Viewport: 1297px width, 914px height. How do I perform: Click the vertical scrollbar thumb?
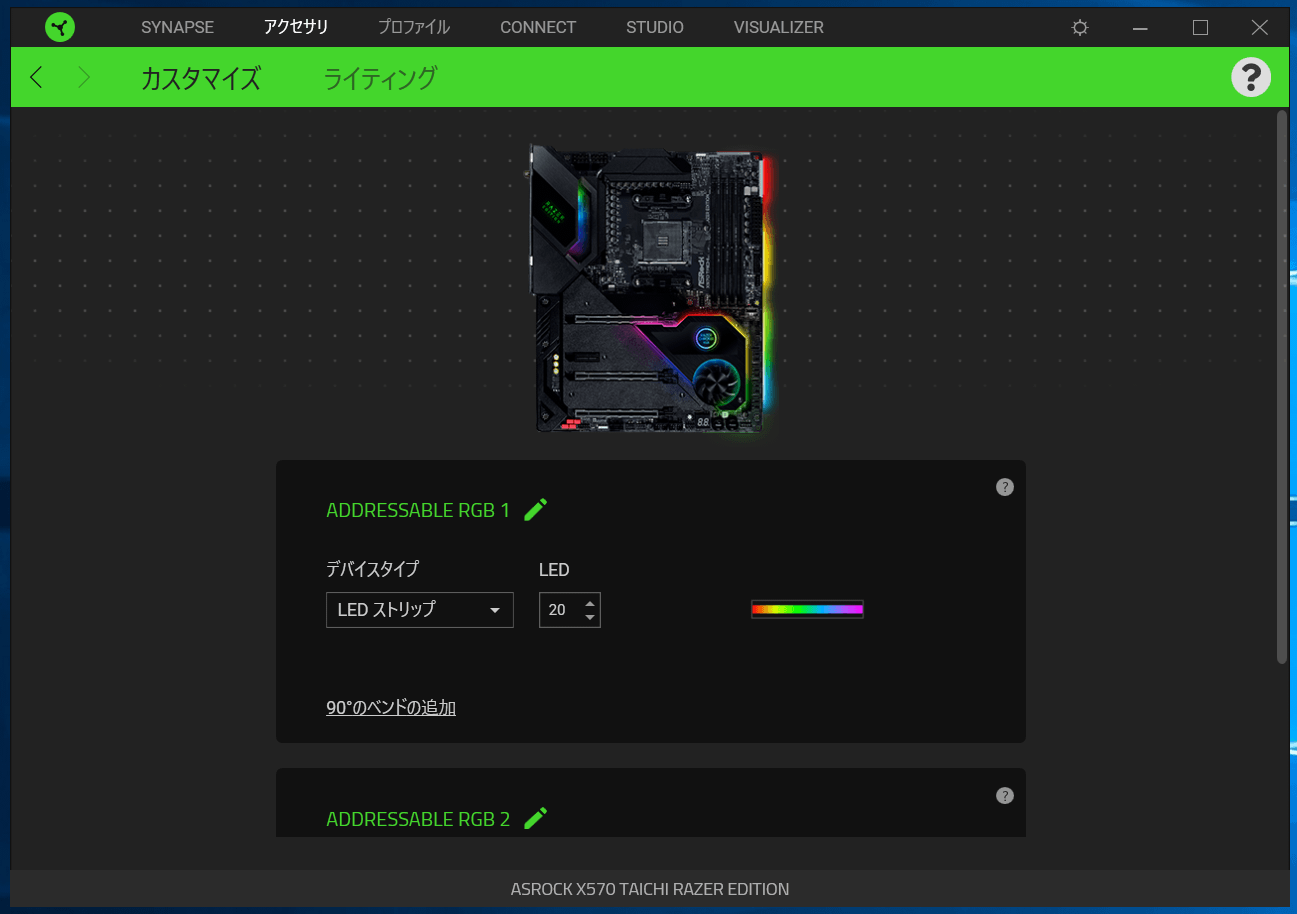1282,387
